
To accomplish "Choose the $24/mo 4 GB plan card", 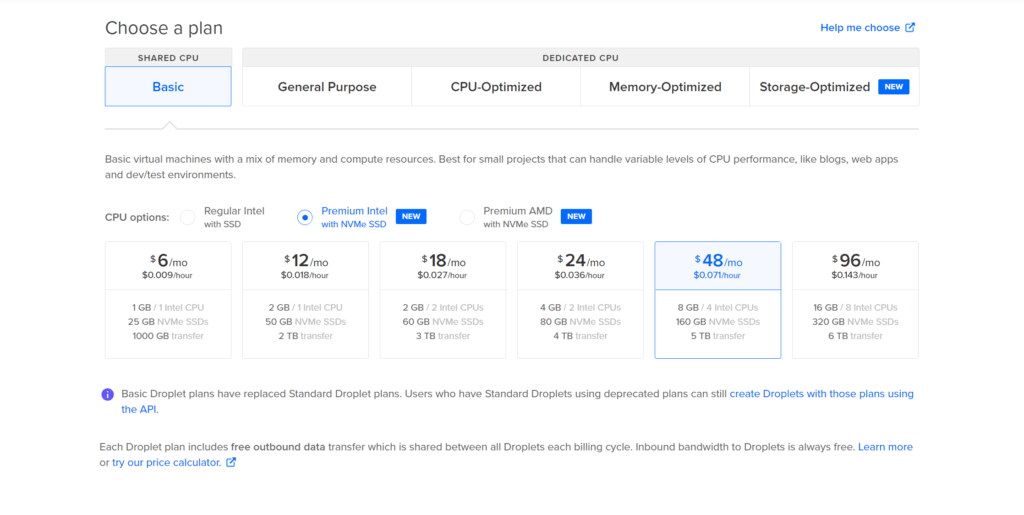I will tap(580, 299).
